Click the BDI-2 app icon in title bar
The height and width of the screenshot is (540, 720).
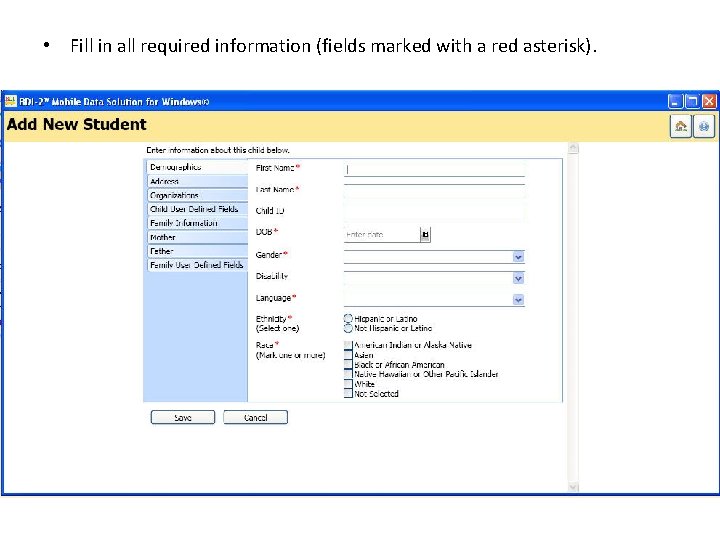(11, 101)
